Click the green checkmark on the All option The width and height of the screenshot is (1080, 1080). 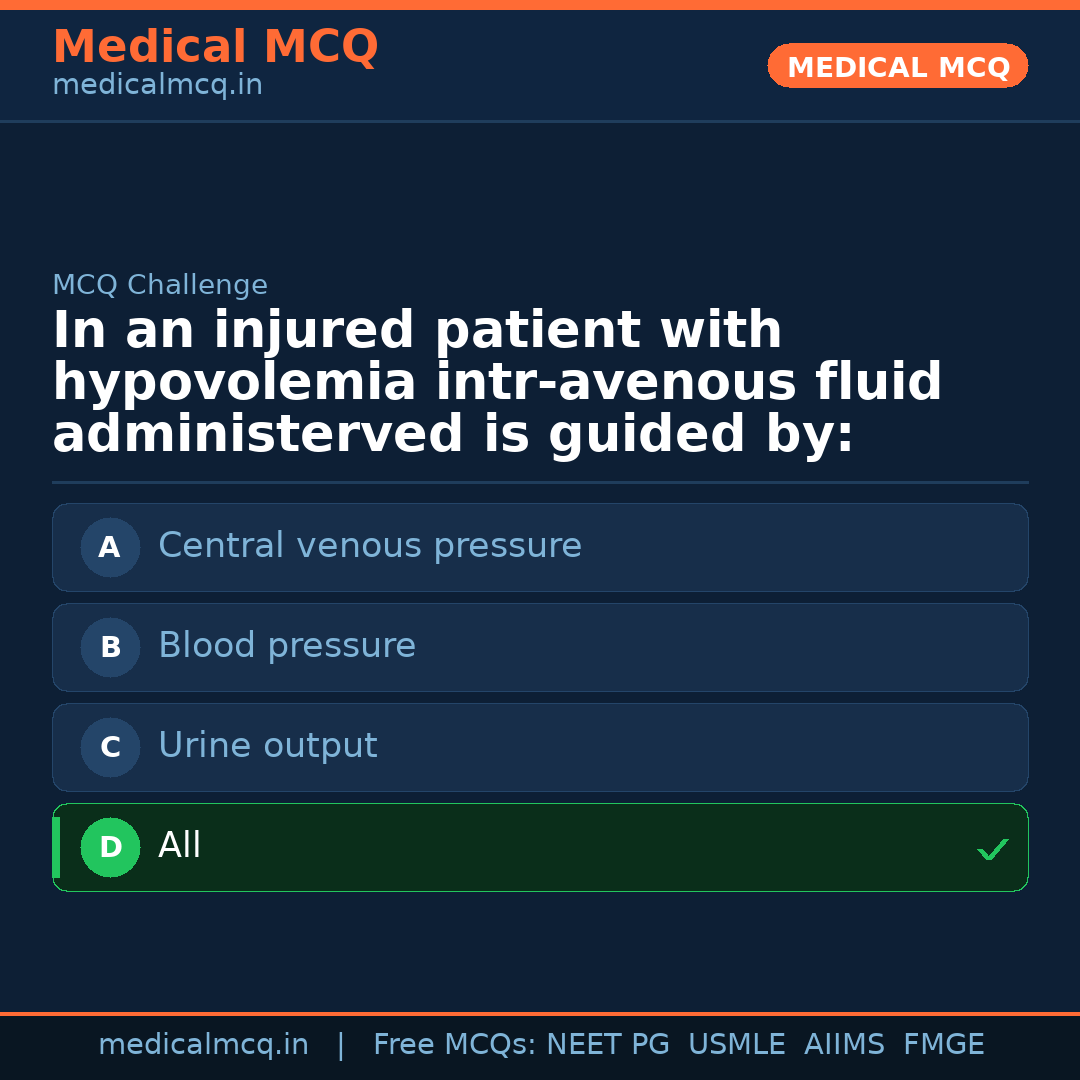[992, 849]
